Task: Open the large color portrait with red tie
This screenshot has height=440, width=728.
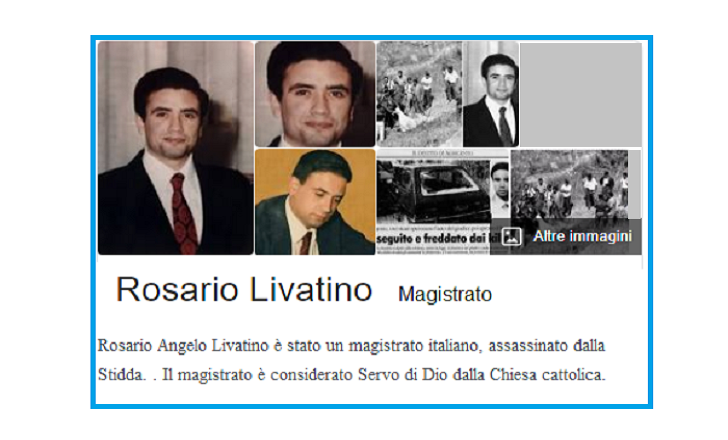Action: pos(176,148)
